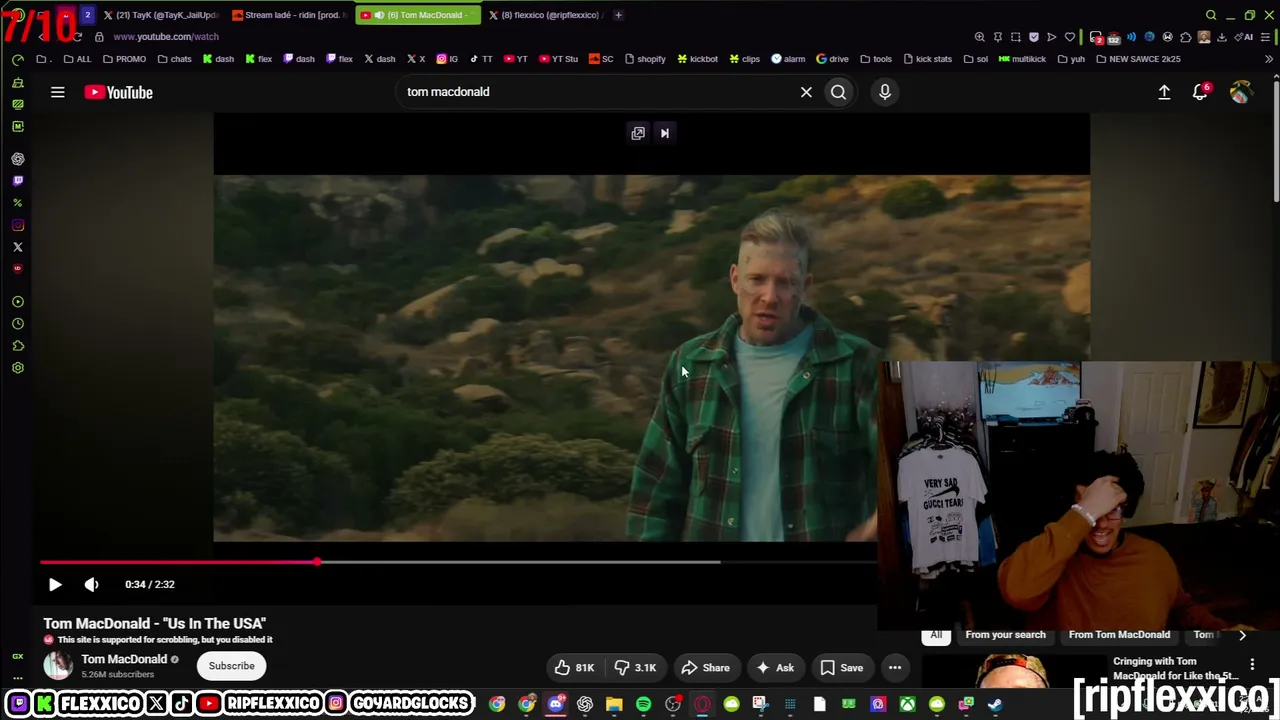
Task: Expand the ALL bookmarks folder
Action: (77, 59)
